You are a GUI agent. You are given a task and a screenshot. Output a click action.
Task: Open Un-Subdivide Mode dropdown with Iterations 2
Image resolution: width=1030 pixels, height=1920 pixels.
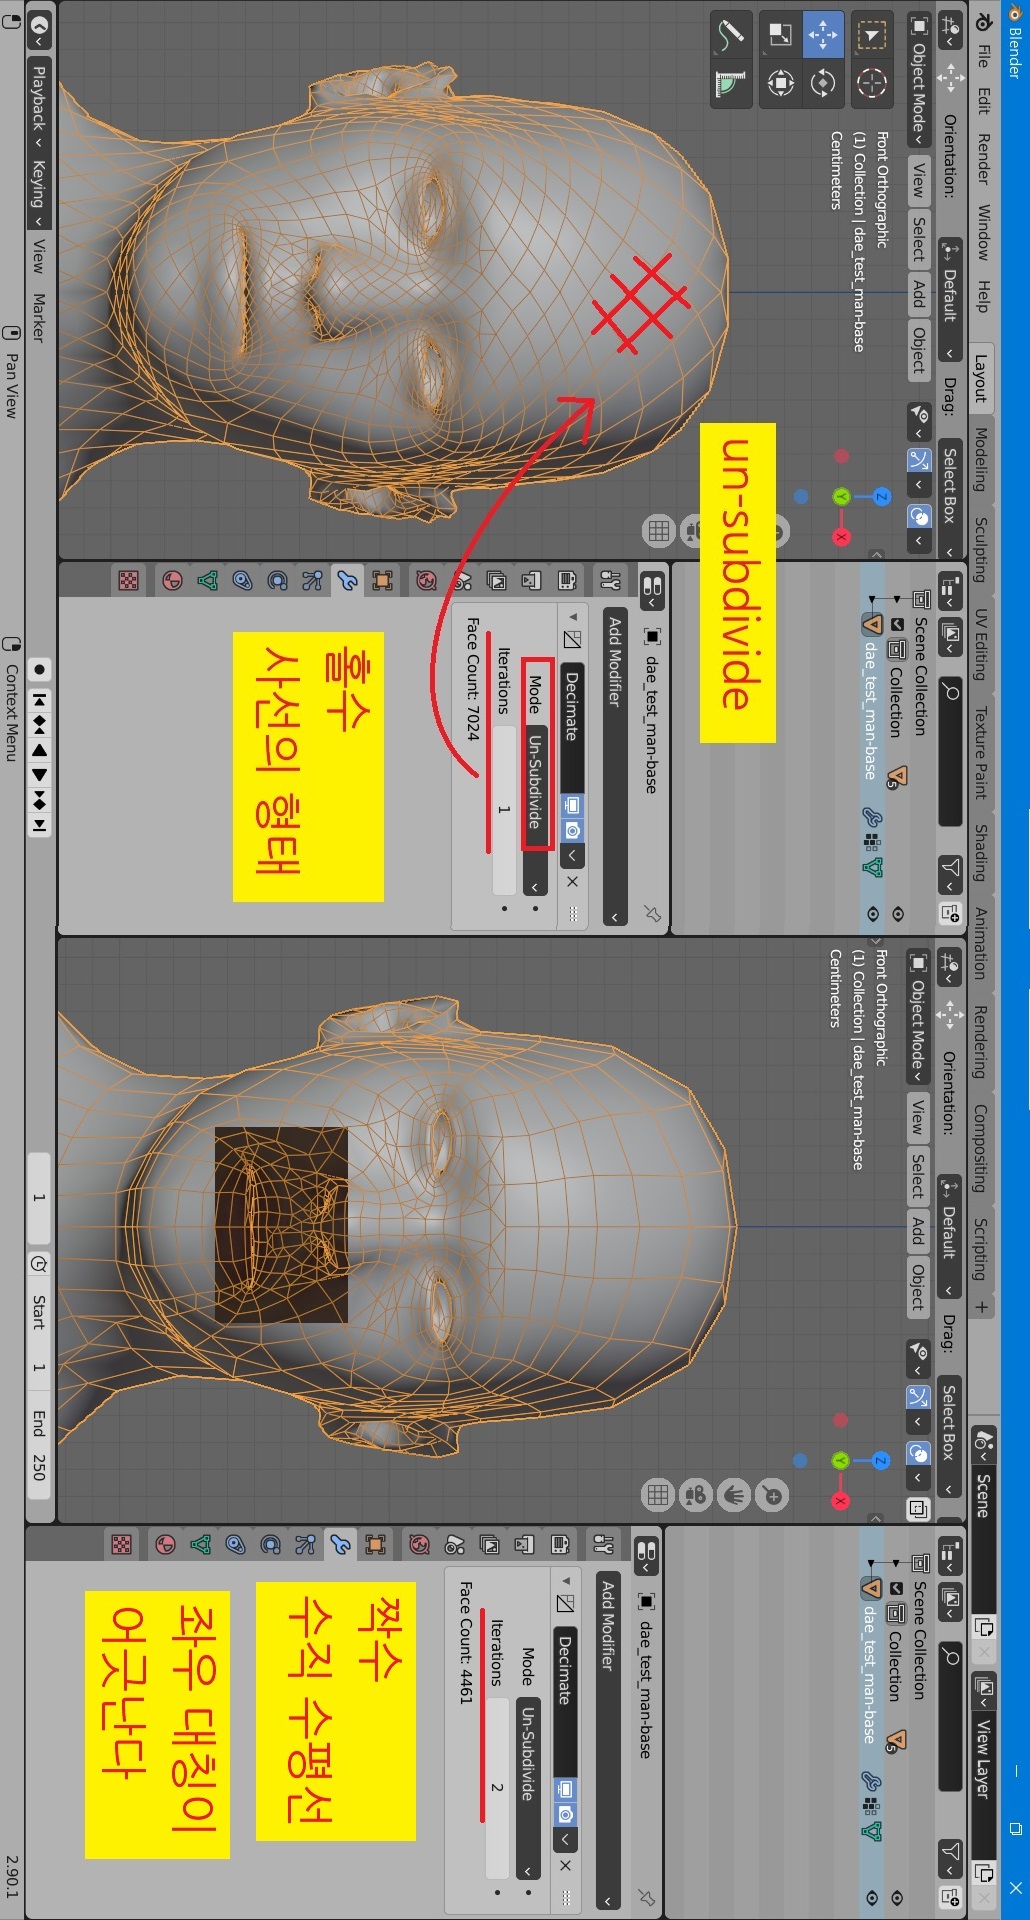[x=529, y=1787]
